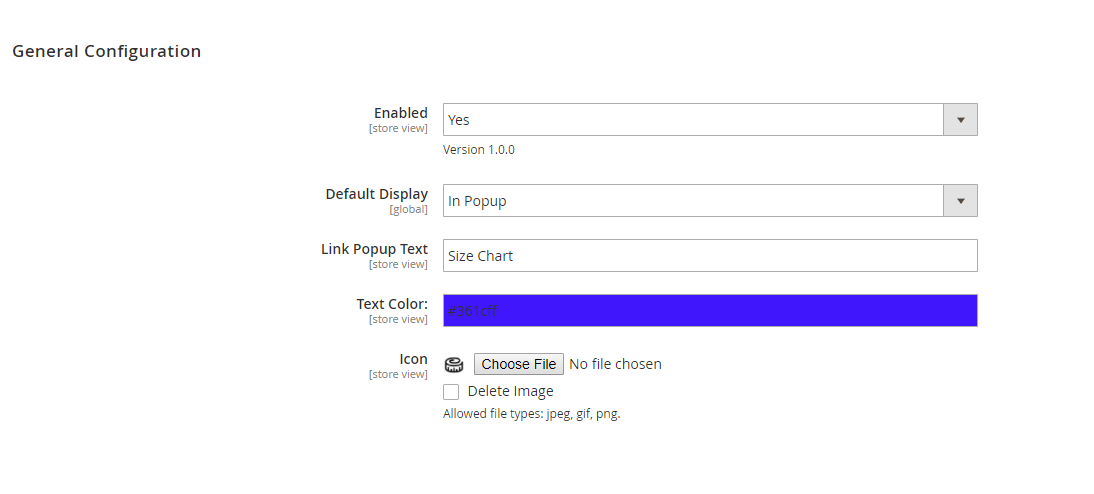1094x494 pixels.
Task: Open the Default Display select showing In Popup
Action: tap(710, 201)
